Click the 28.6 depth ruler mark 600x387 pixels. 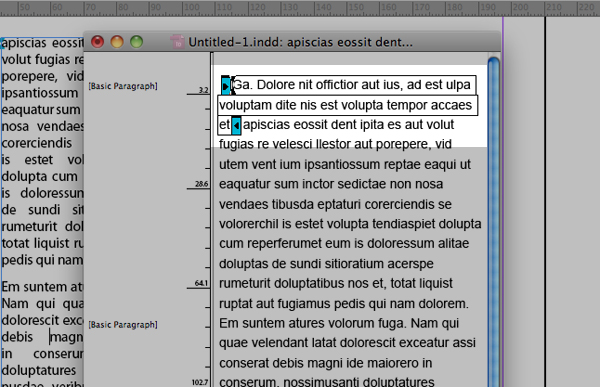pos(202,184)
